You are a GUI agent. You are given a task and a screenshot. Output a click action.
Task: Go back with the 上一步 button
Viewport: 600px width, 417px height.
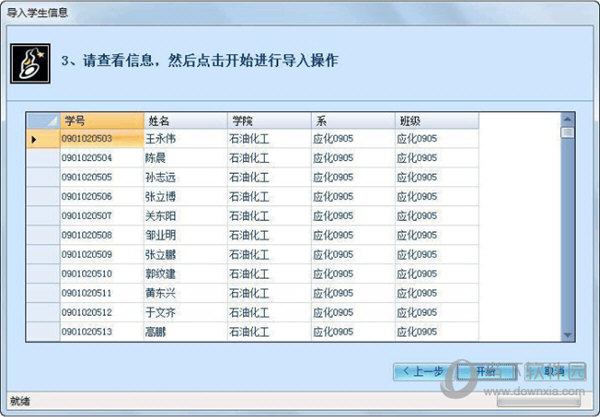coord(422,371)
